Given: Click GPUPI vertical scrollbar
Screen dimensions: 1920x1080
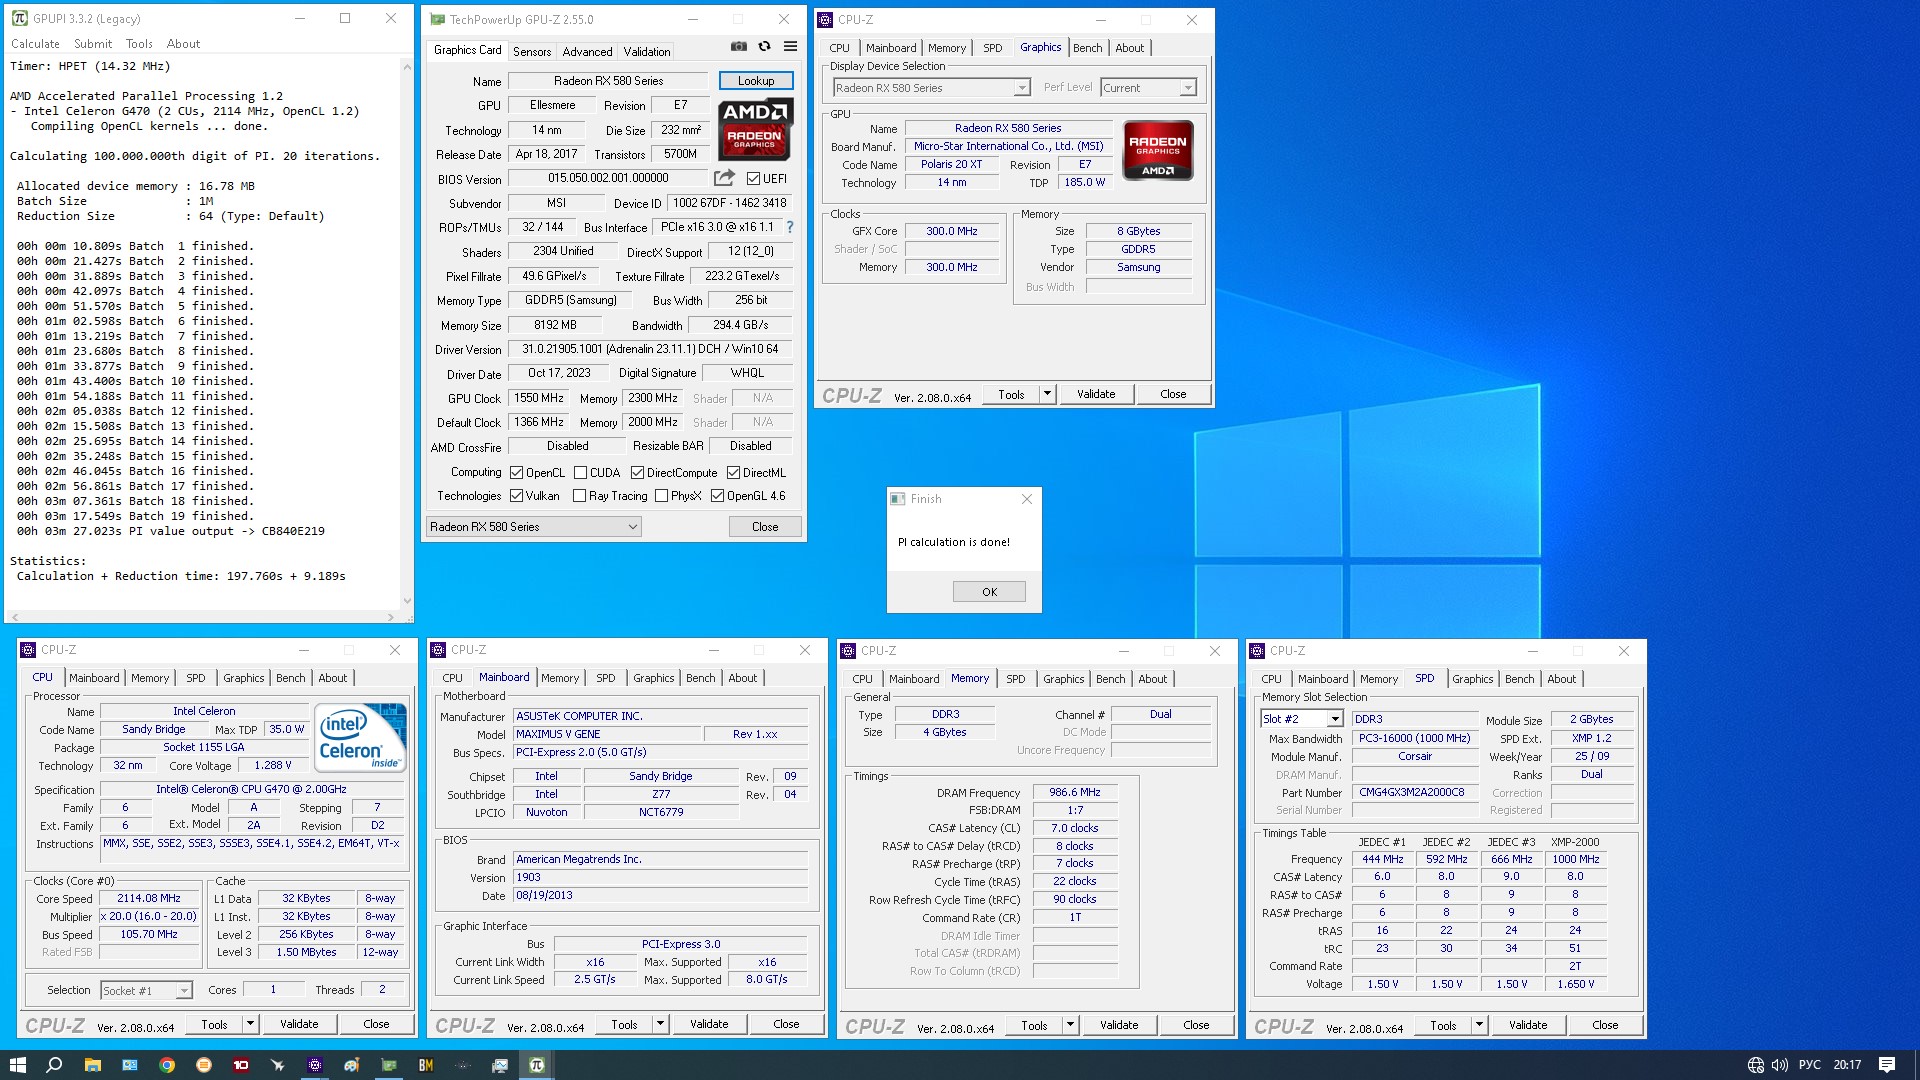Looking at the screenshot, I should [x=407, y=333].
